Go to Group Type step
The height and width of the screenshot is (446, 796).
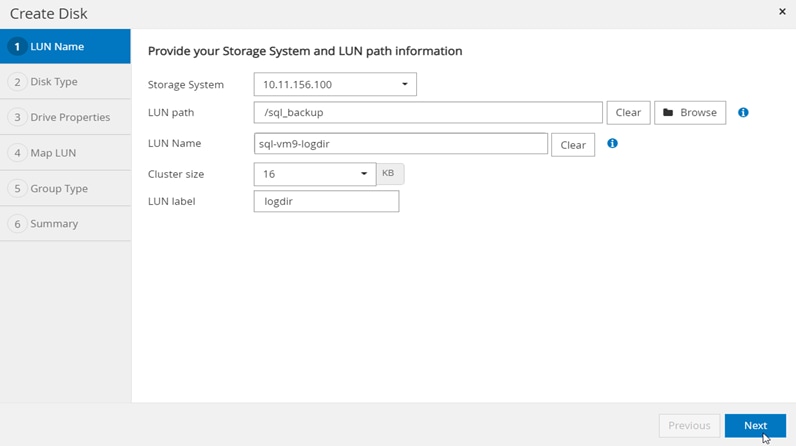tap(65, 188)
